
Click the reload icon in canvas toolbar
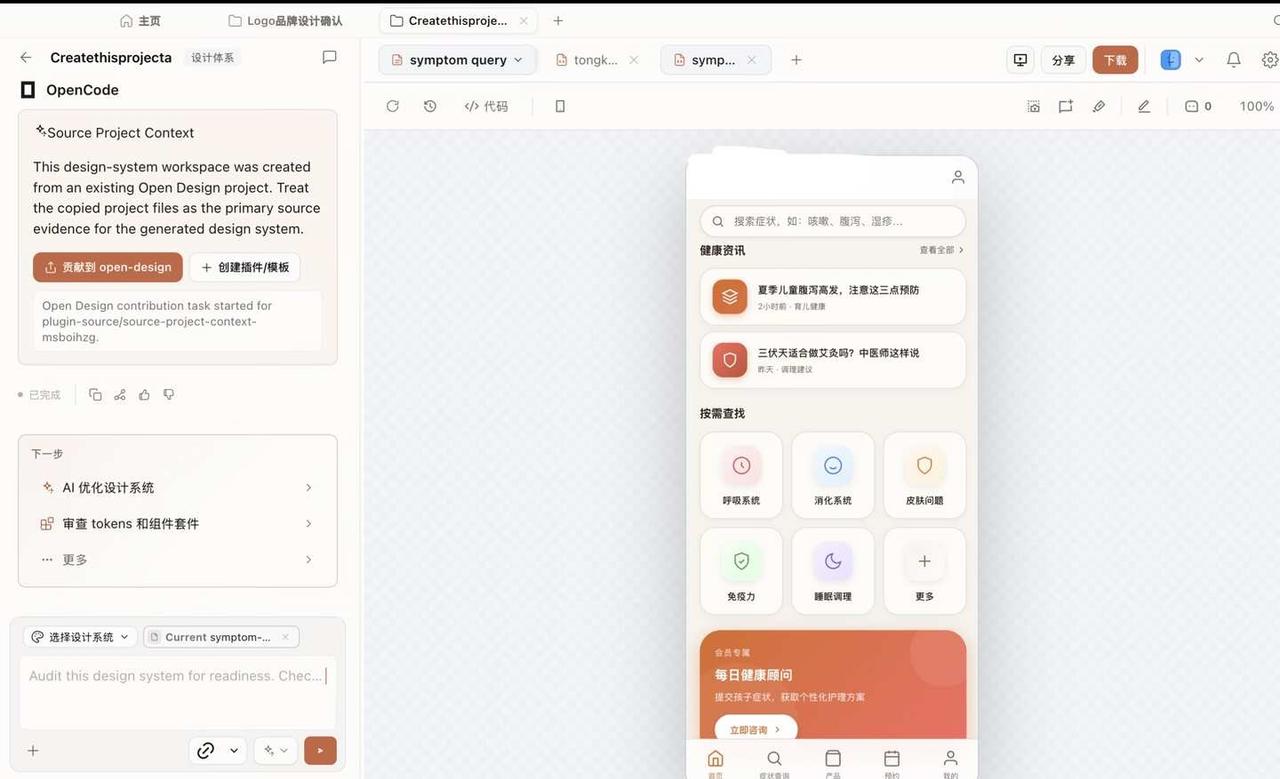tap(393, 106)
